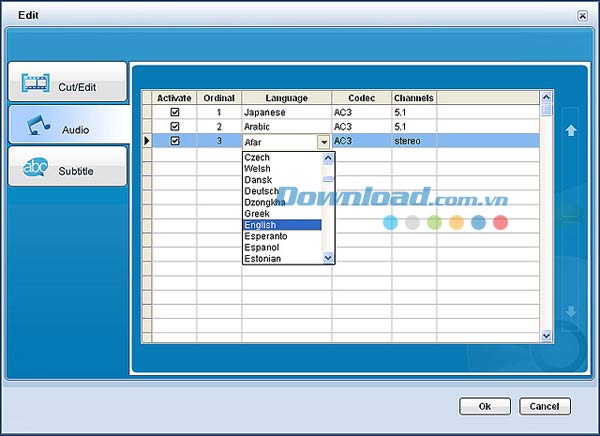Switch to the Audio tab
Image resolution: width=600 pixels, height=436 pixels.
click(x=69, y=125)
